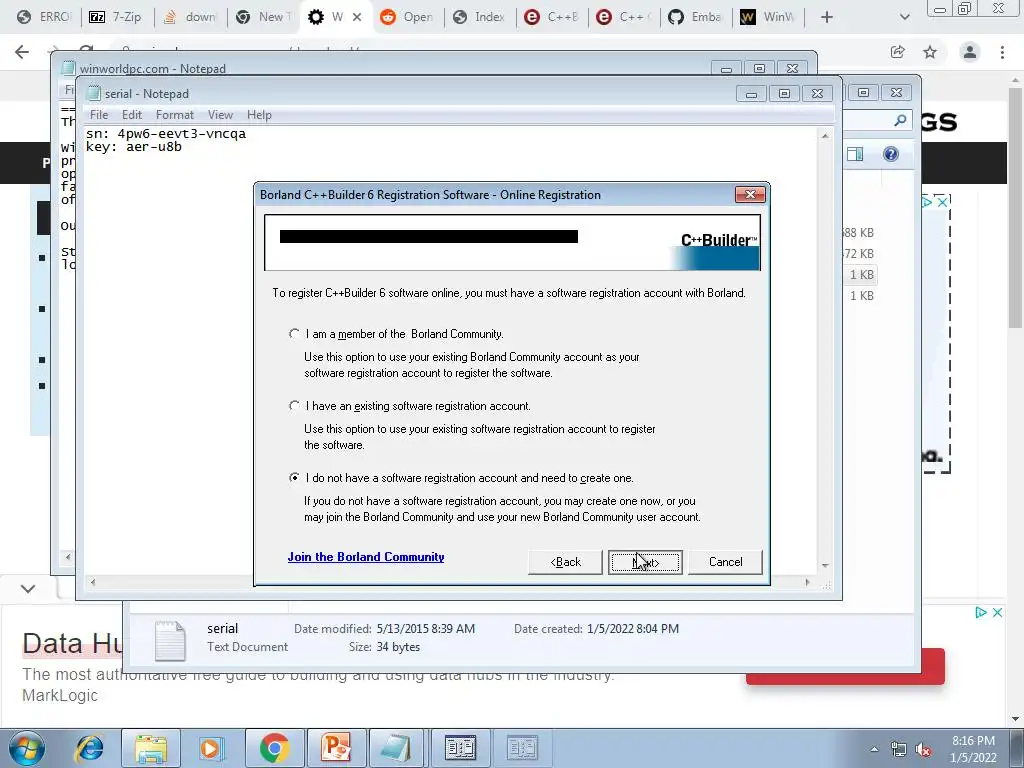Open Windows Explorer from taskbar
1024x768 pixels.
[151, 748]
